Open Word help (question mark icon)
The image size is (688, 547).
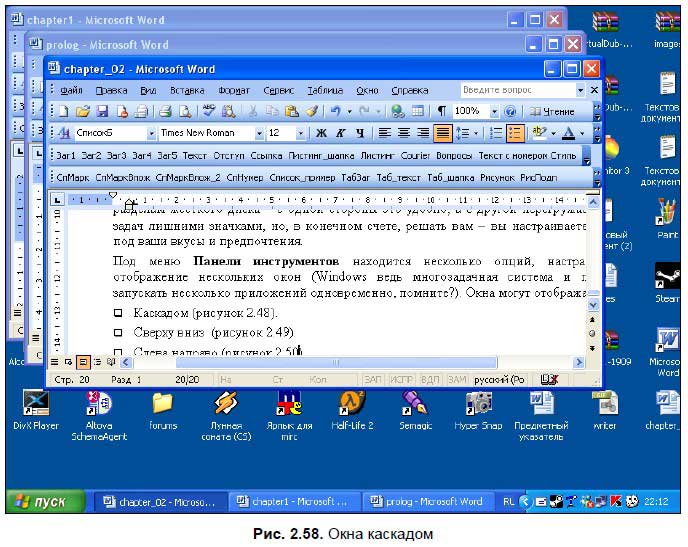[x=510, y=111]
